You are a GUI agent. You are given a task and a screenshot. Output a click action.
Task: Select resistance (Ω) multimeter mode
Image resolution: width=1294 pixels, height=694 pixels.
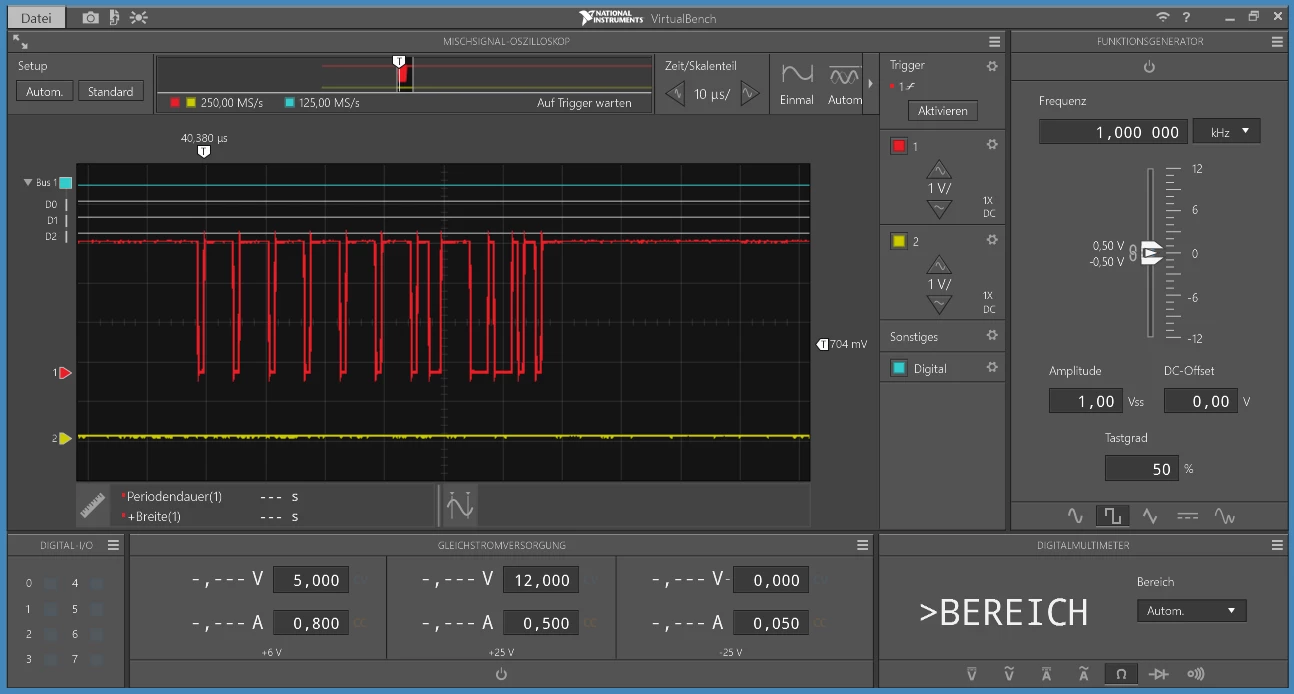(x=1121, y=674)
